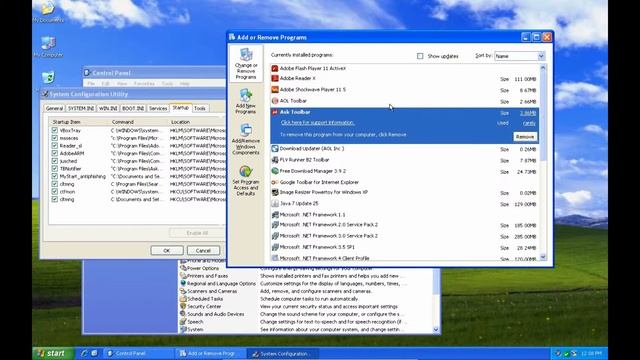The image size is (640, 360).
Task: Click Control Panel list scroll down arrow
Action: coord(436,330)
